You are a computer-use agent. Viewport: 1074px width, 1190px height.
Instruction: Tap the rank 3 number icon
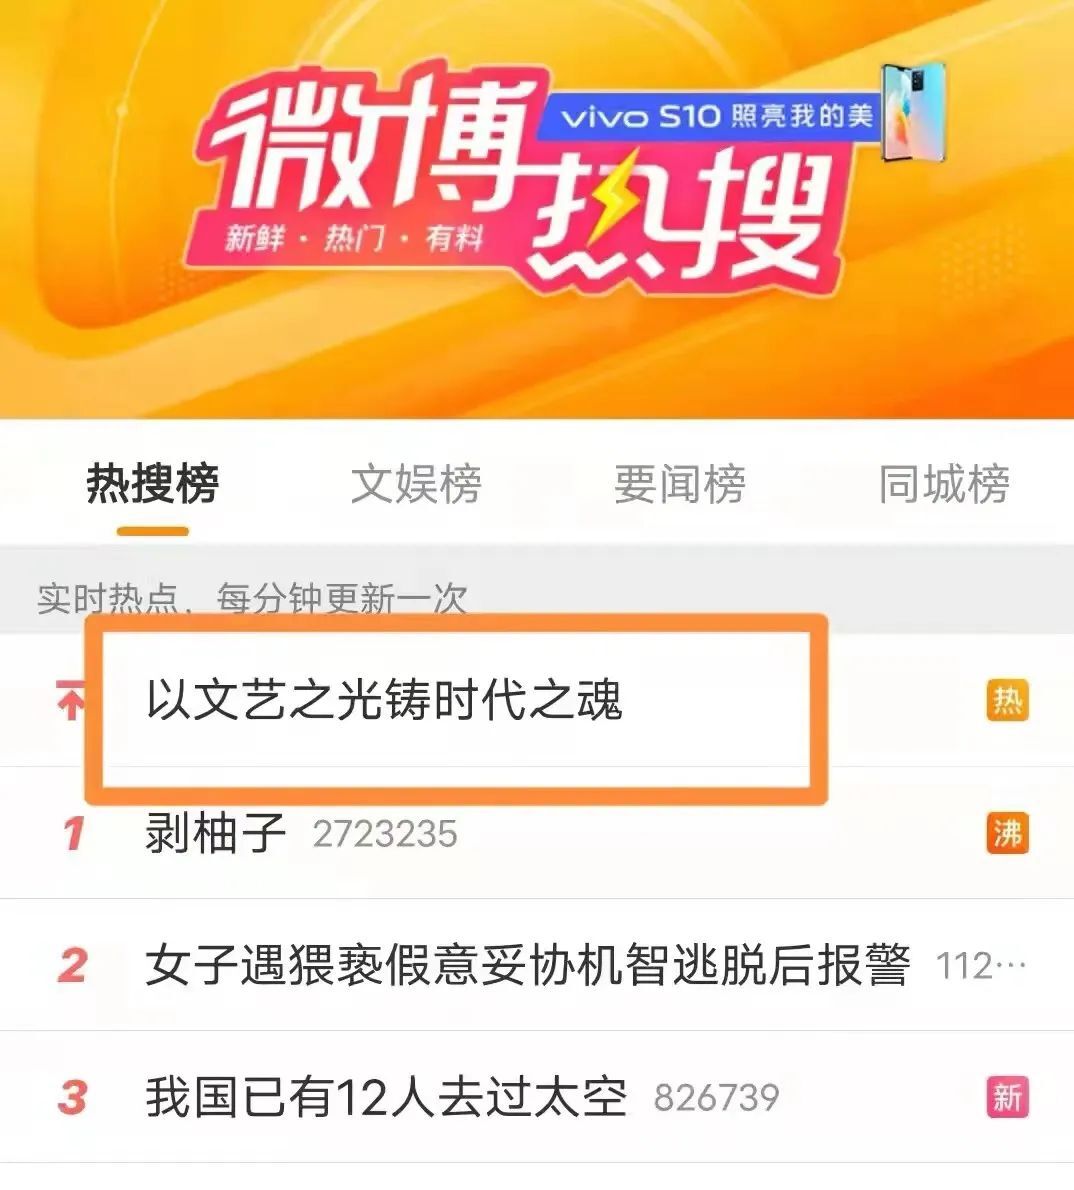coord(72,1097)
